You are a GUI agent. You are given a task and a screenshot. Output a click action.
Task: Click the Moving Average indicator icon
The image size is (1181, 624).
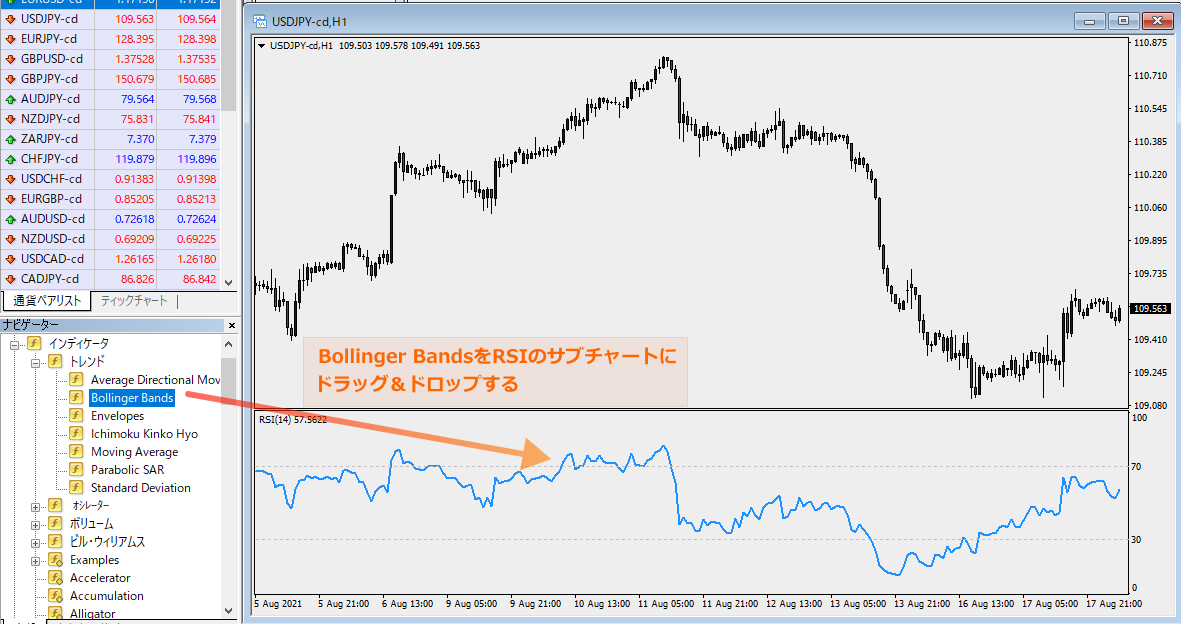coord(76,452)
